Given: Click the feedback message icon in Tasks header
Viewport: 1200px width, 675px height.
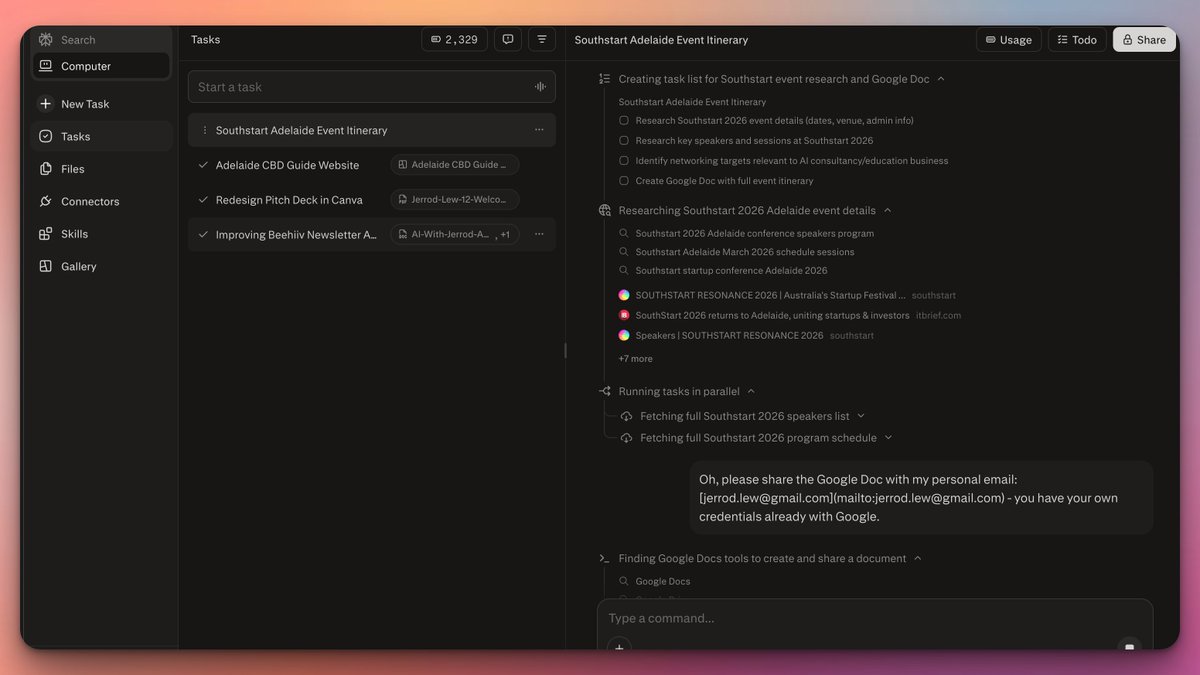Looking at the screenshot, I should (x=508, y=40).
